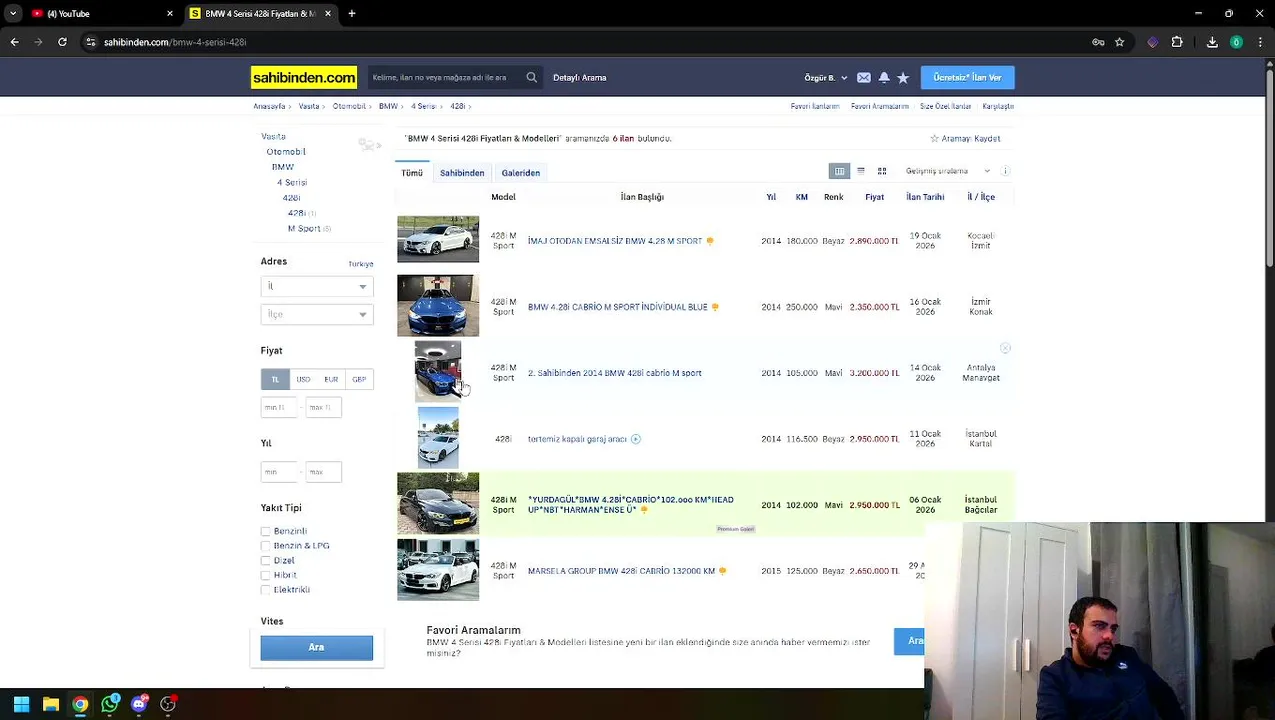The image size is (1275, 720).
Task: Open Size Özel İlanlar link
Action: pos(946,106)
